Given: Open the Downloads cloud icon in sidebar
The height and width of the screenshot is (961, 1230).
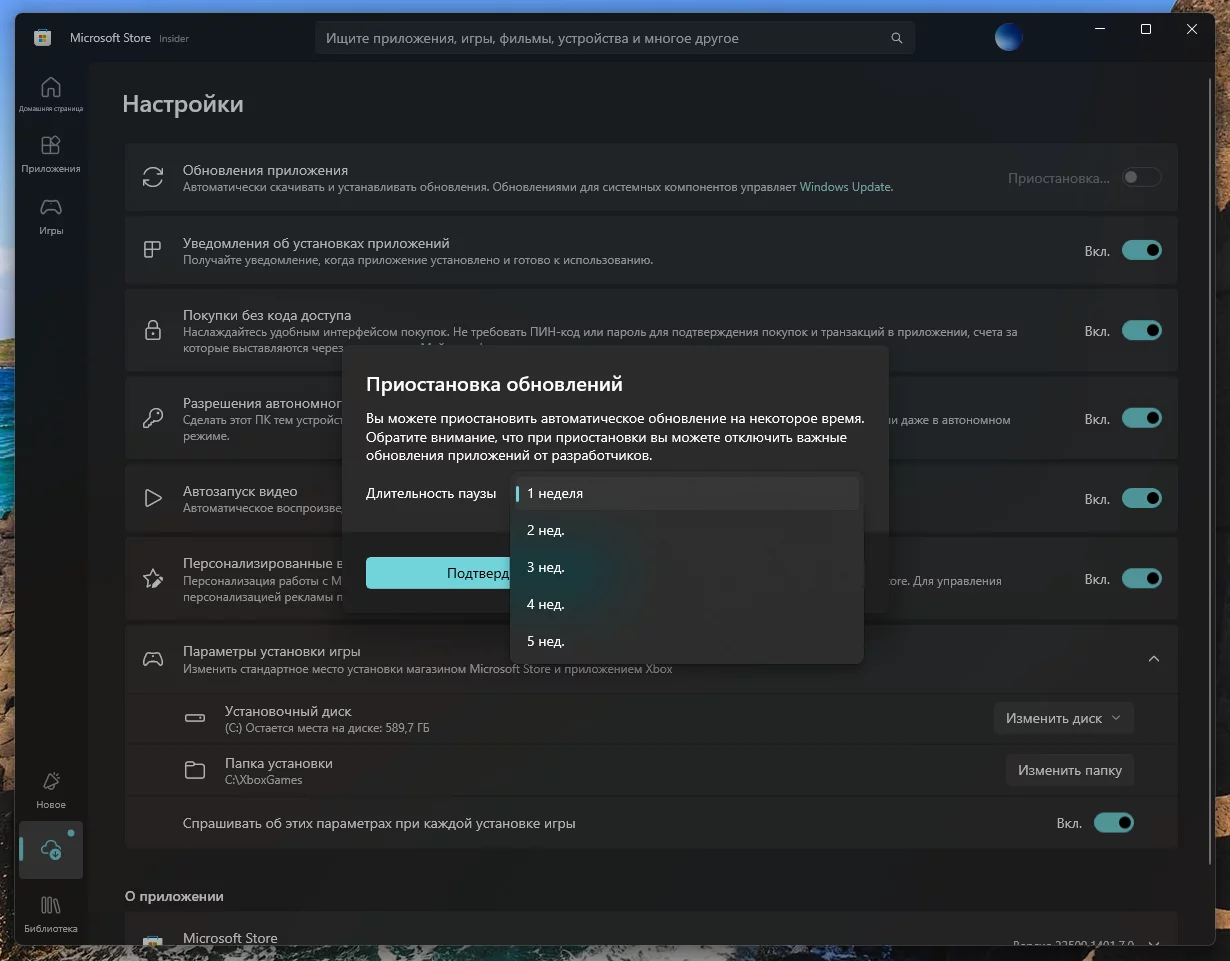Looking at the screenshot, I should (x=50, y=850).
